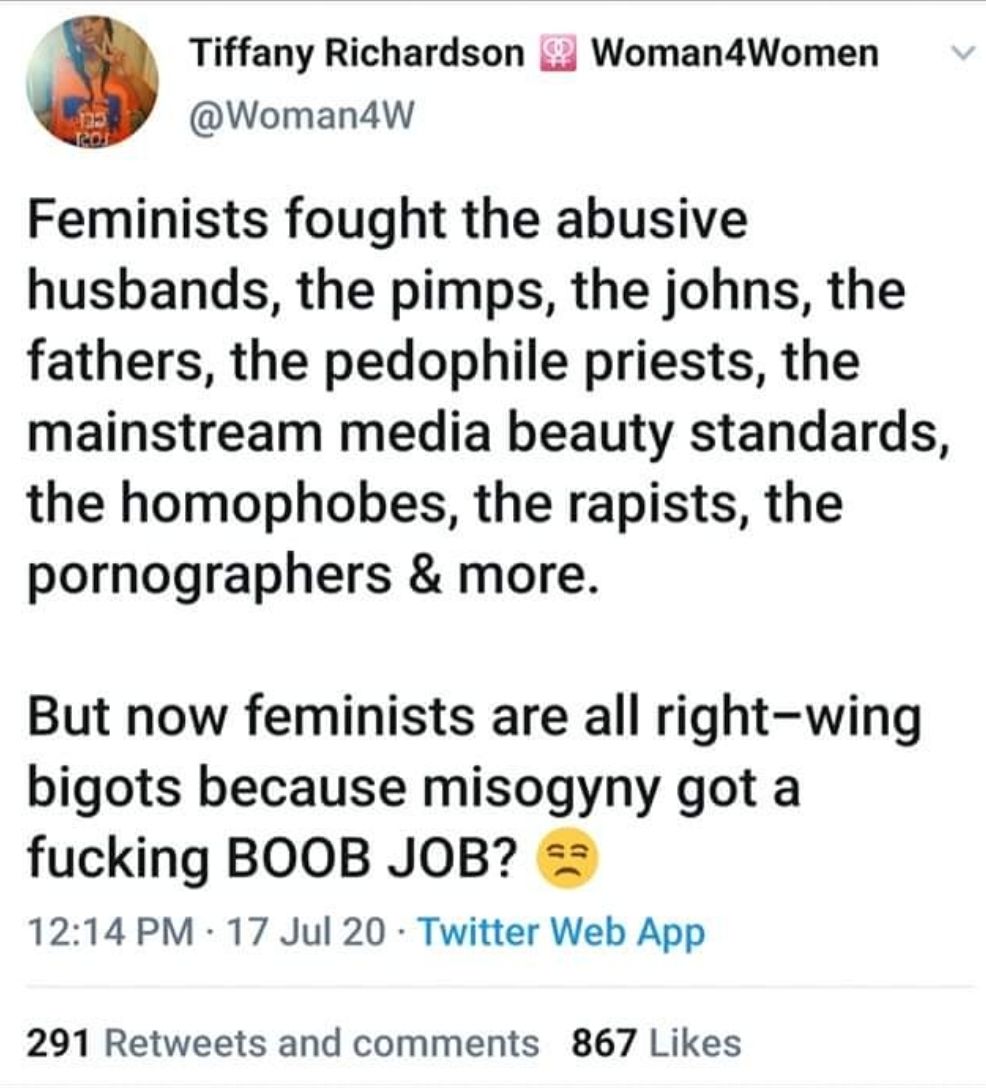
Task: Click the 867 likes count number
Action: pos(603,1043)
